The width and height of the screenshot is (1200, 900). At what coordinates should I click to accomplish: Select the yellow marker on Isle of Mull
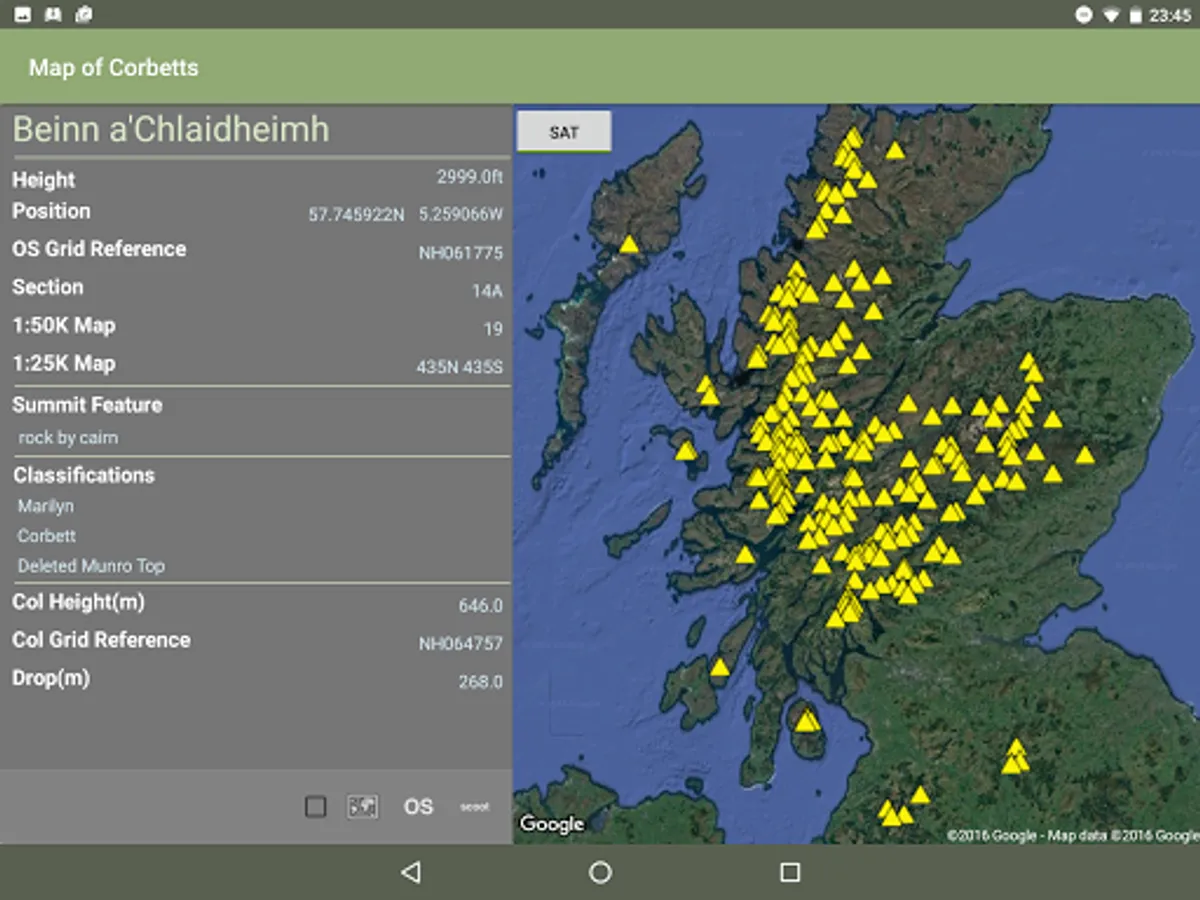(x=686, y=452)
